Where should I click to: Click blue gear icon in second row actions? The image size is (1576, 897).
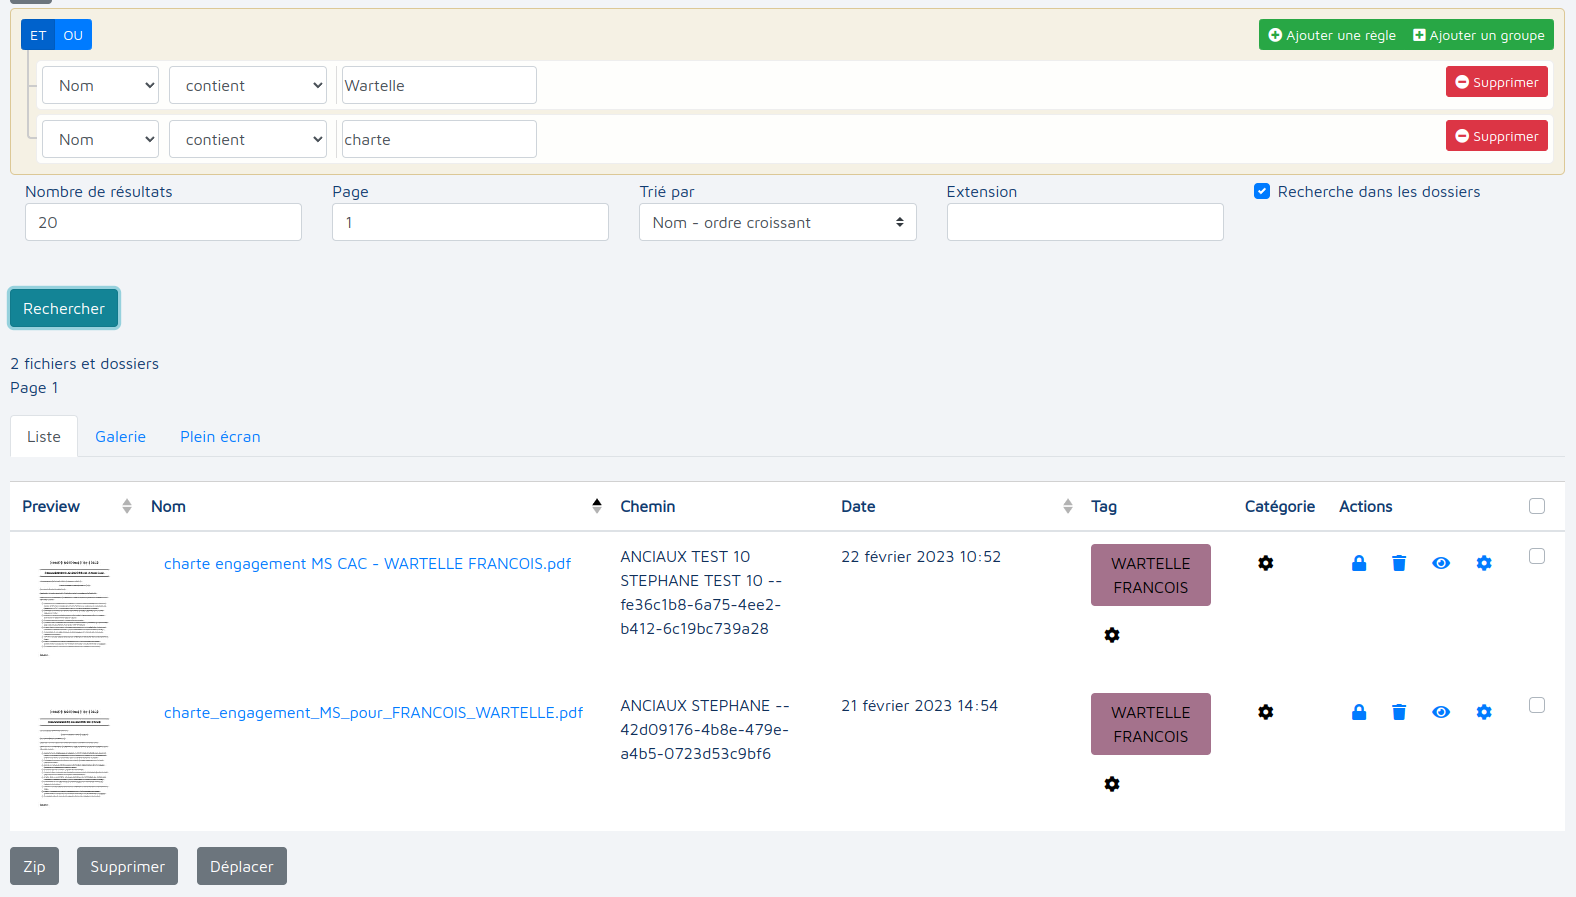point(1484,712)
